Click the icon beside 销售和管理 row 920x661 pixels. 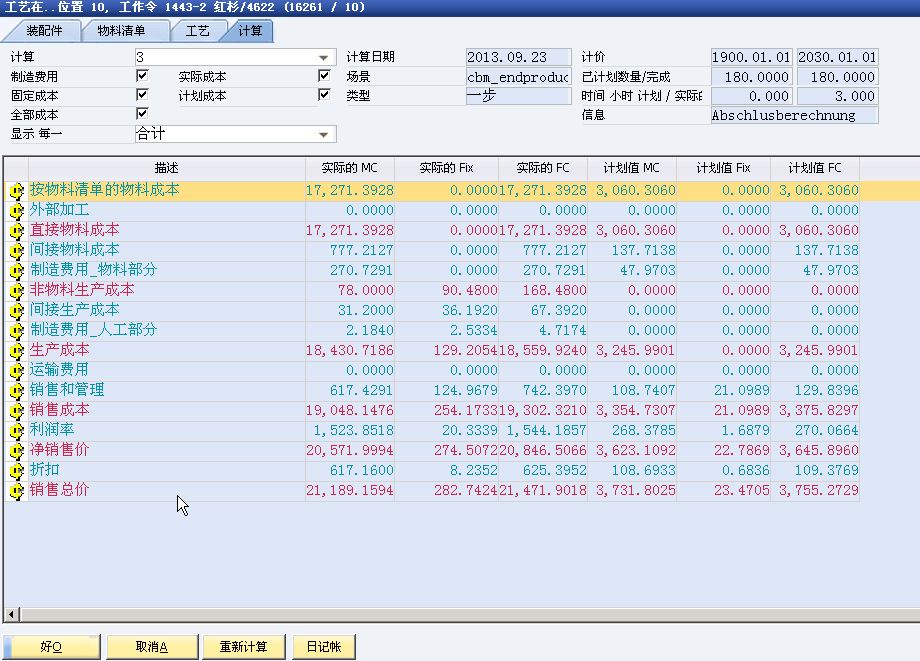coord(16,390)
